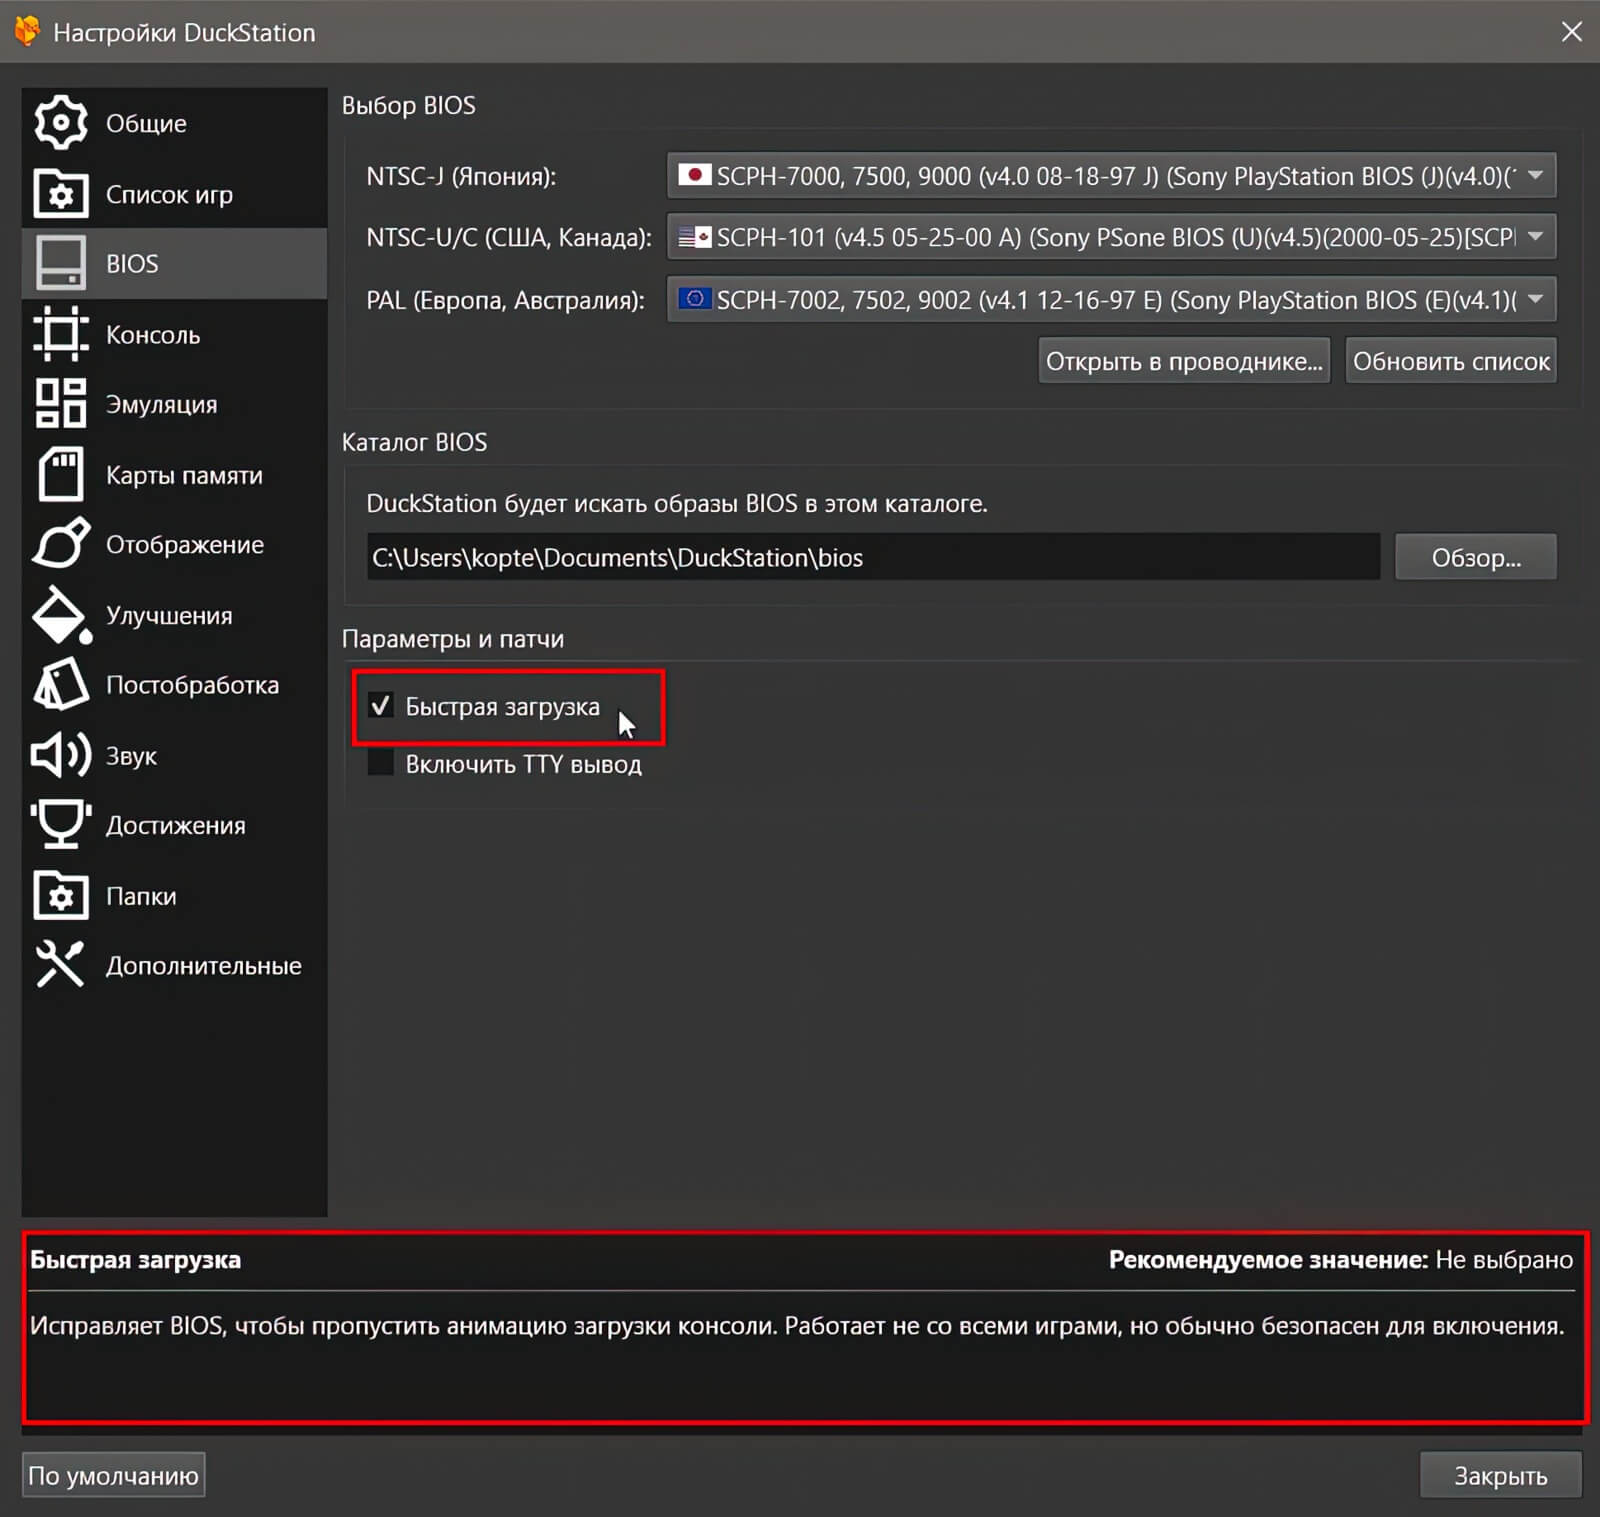This screenshot has height=1517, width=1600.
Task: Open the NTSC-U/C (США, Канада) BIOS dropdown
Action: coord(1111,237)
